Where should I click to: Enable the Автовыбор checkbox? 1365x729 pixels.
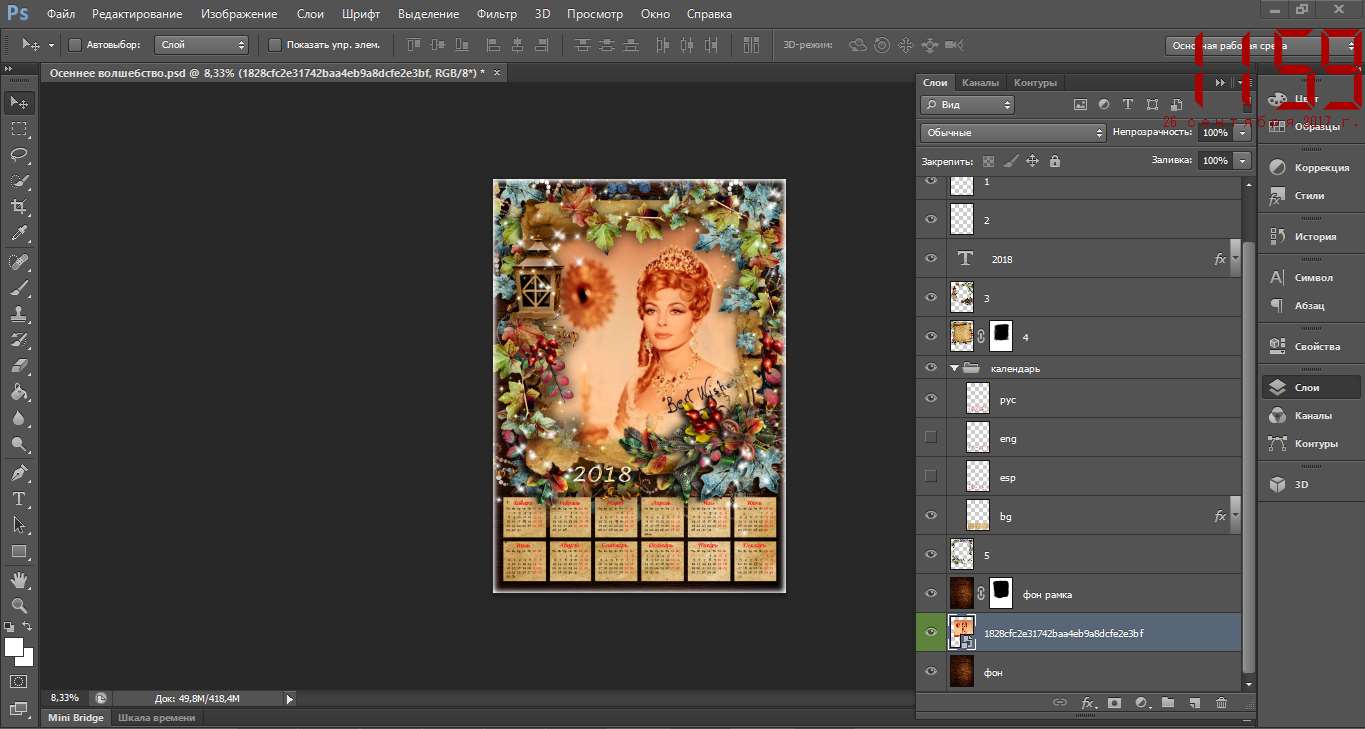pyautogui.click(x=75, y=45)
